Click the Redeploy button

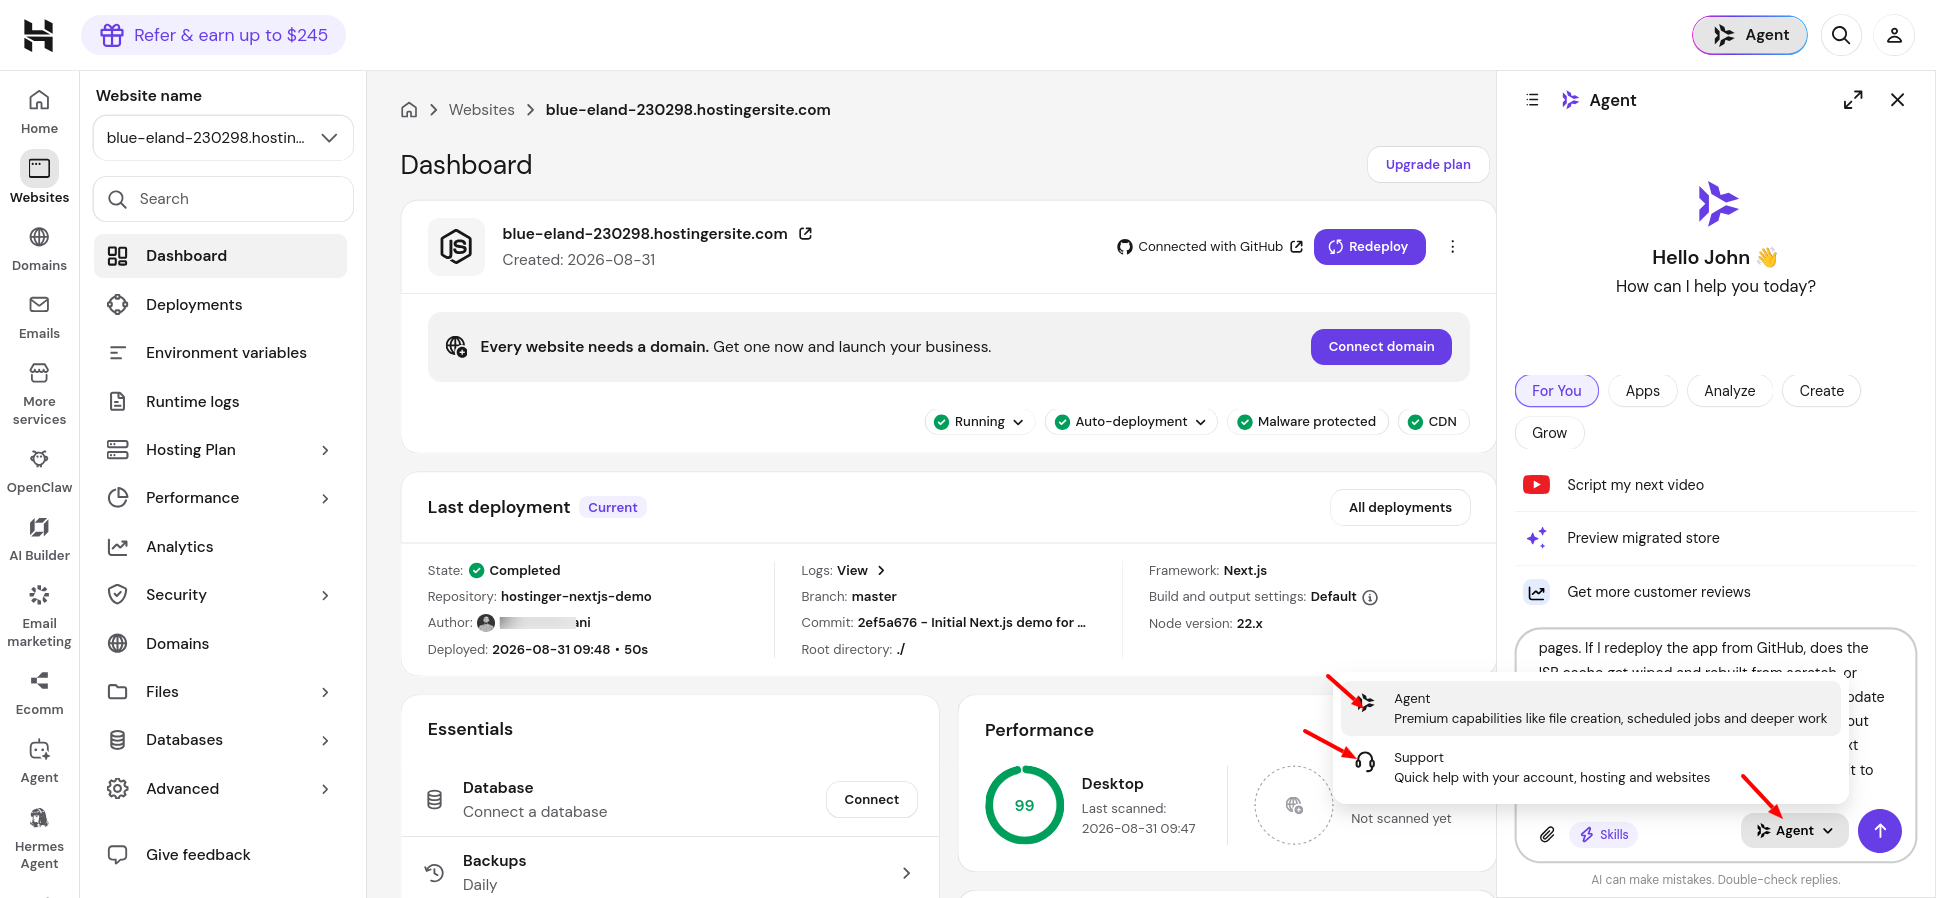[1369, 247]
